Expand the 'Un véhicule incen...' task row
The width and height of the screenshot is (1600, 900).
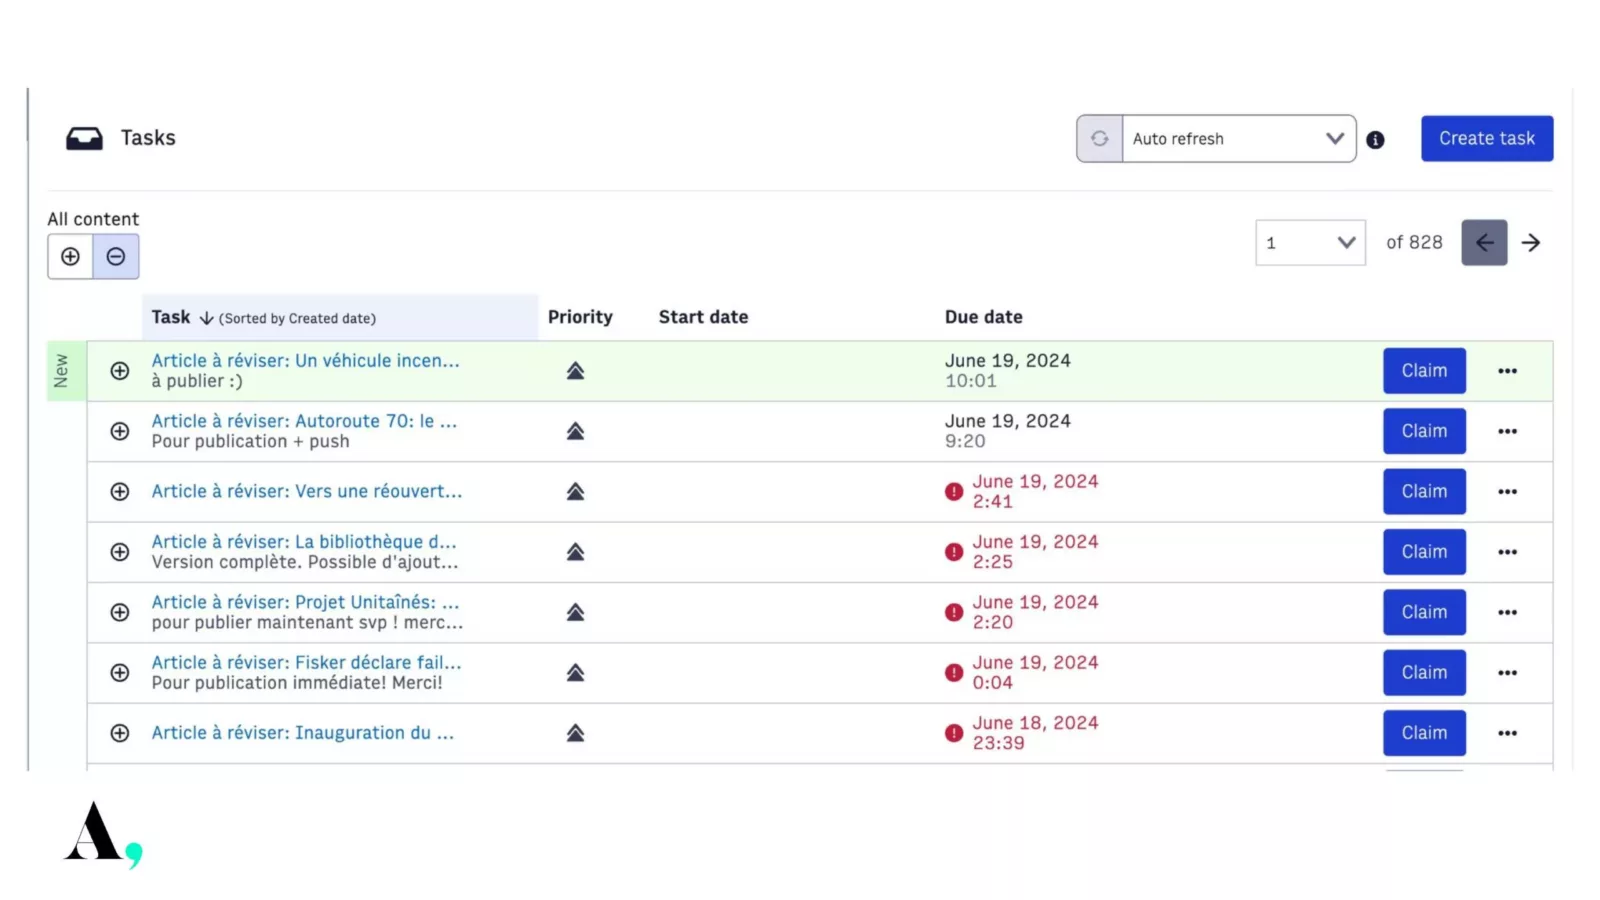(120, 371)
